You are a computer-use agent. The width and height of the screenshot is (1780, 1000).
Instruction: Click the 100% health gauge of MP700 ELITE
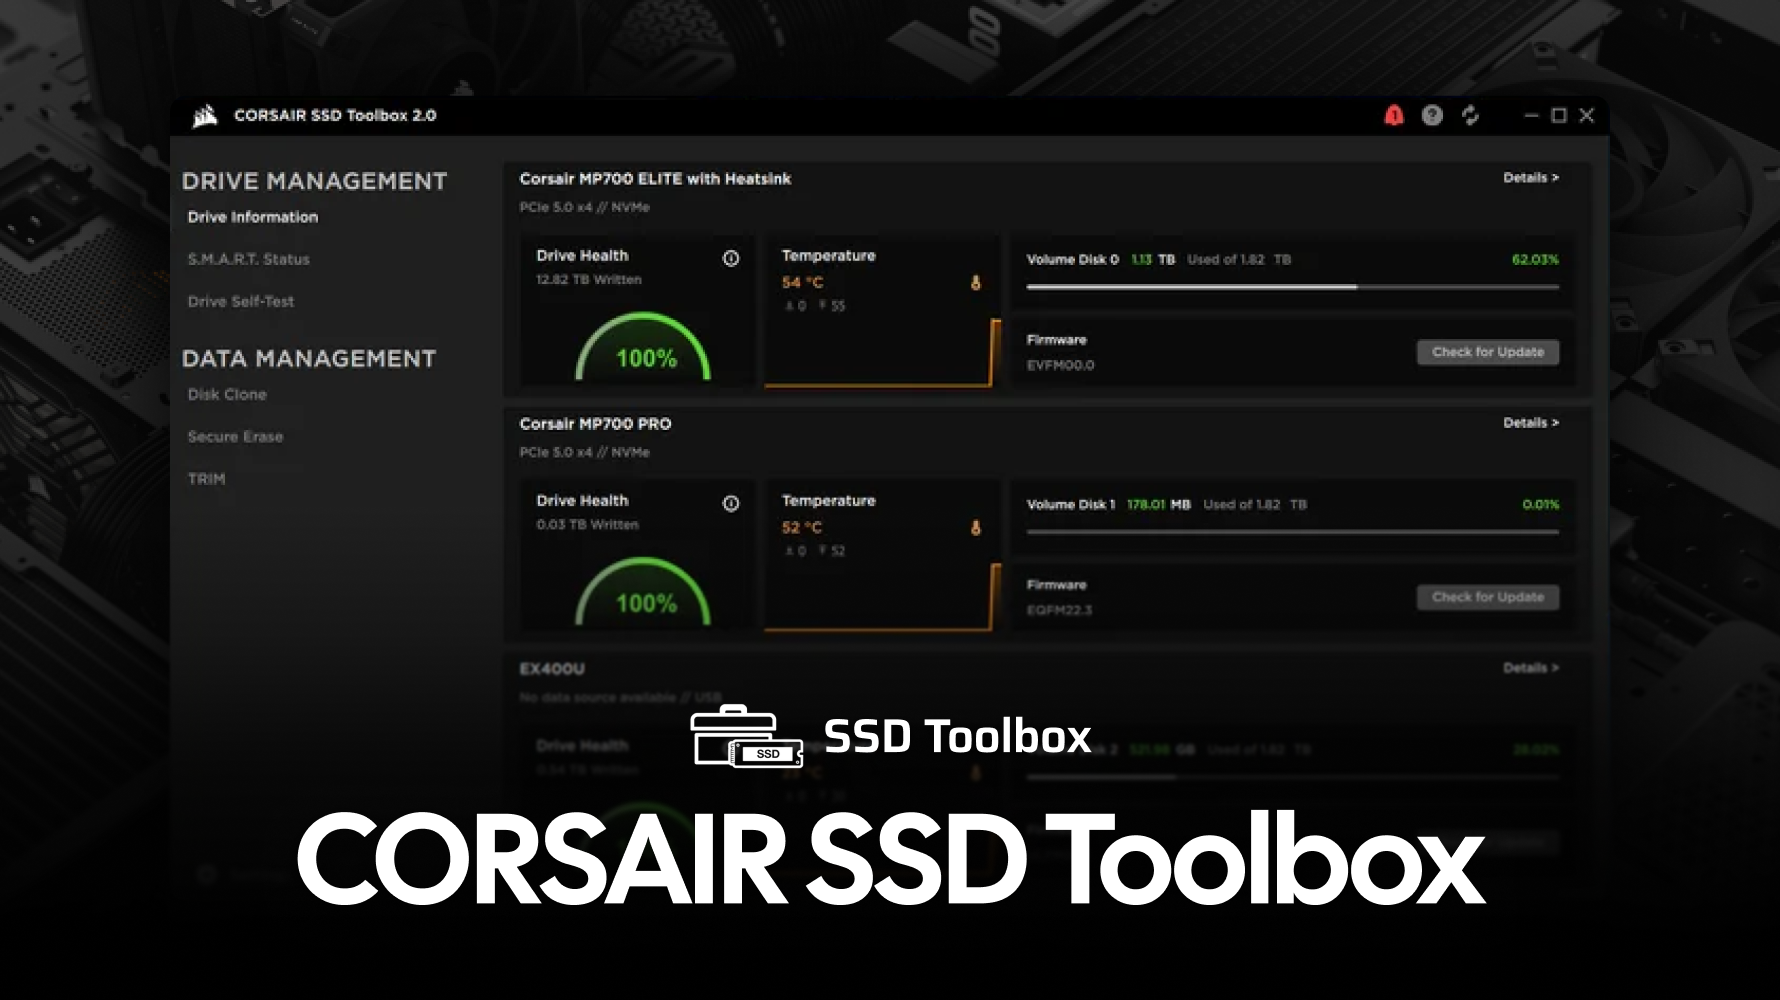coord(643,347)
